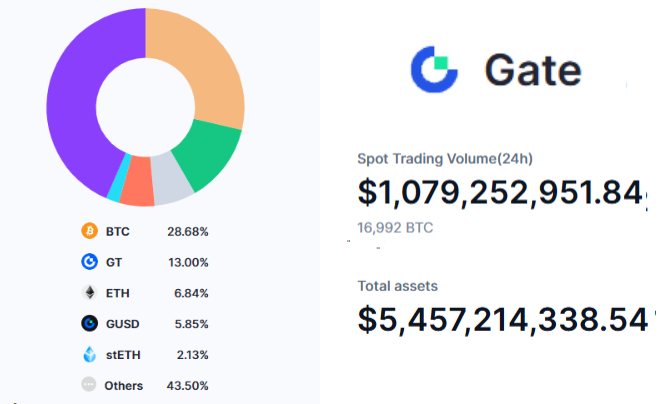Click the stETH legend label
Viewport: 660px width, 404px height.
tap(123, 355)
